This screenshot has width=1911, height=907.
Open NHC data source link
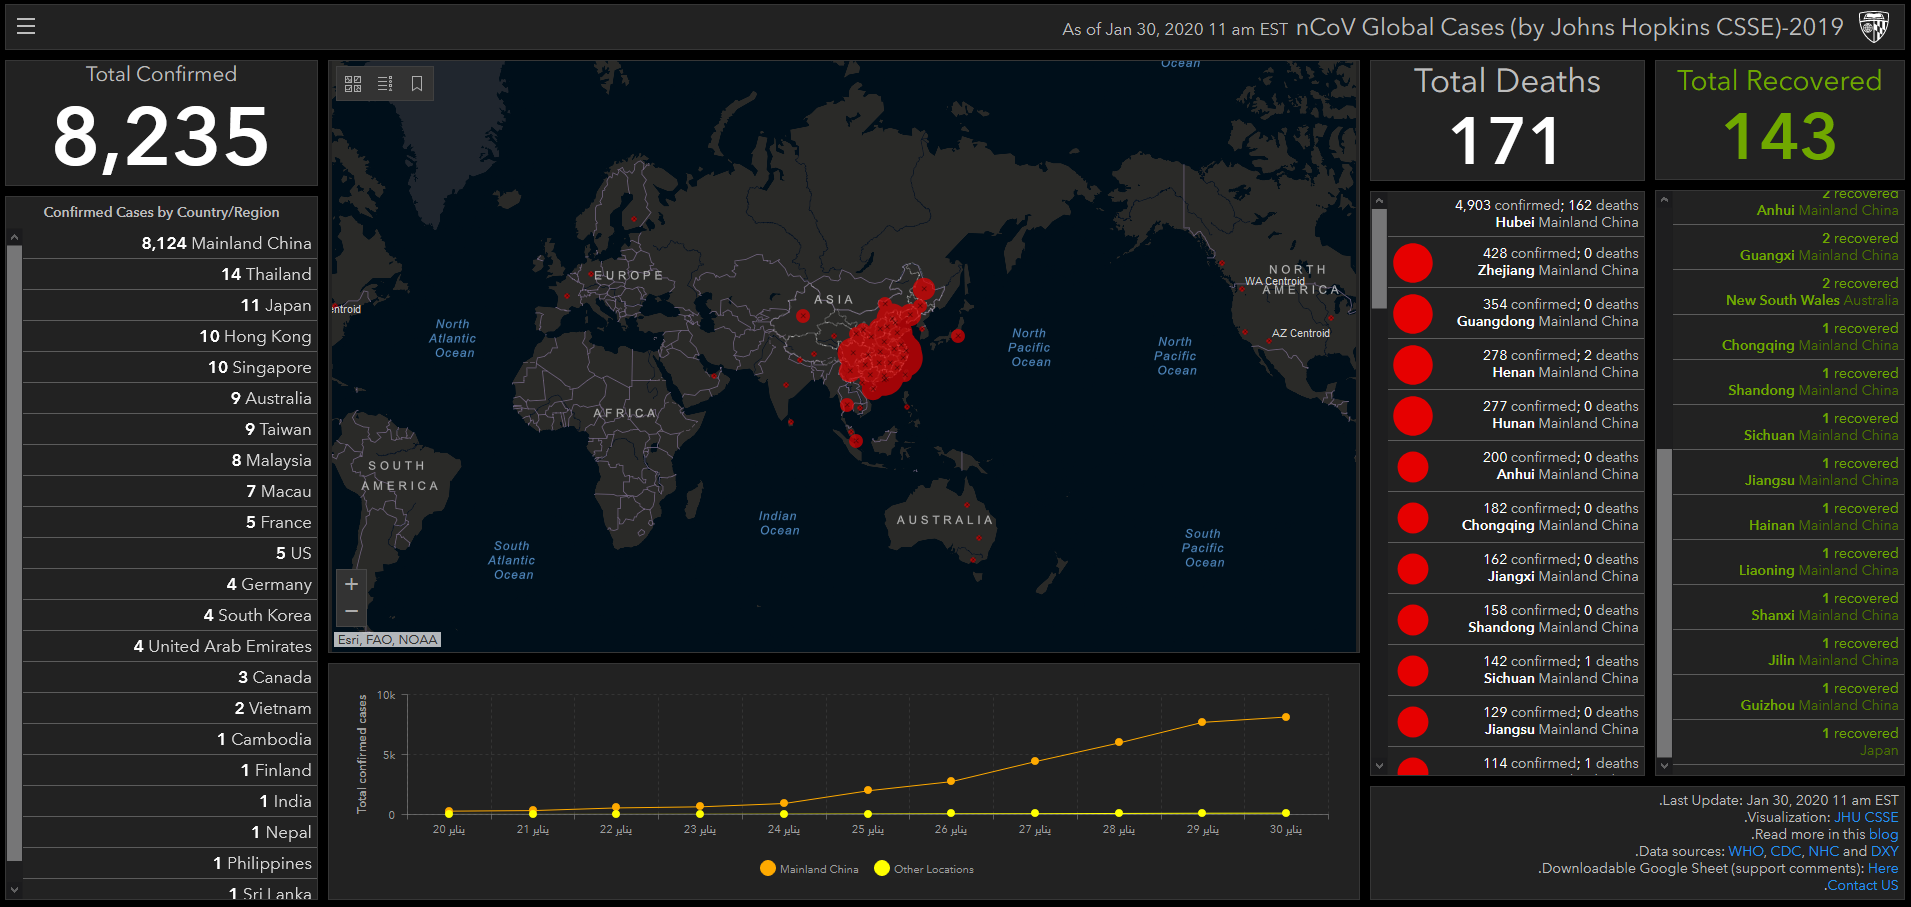tap(1824, 851)
